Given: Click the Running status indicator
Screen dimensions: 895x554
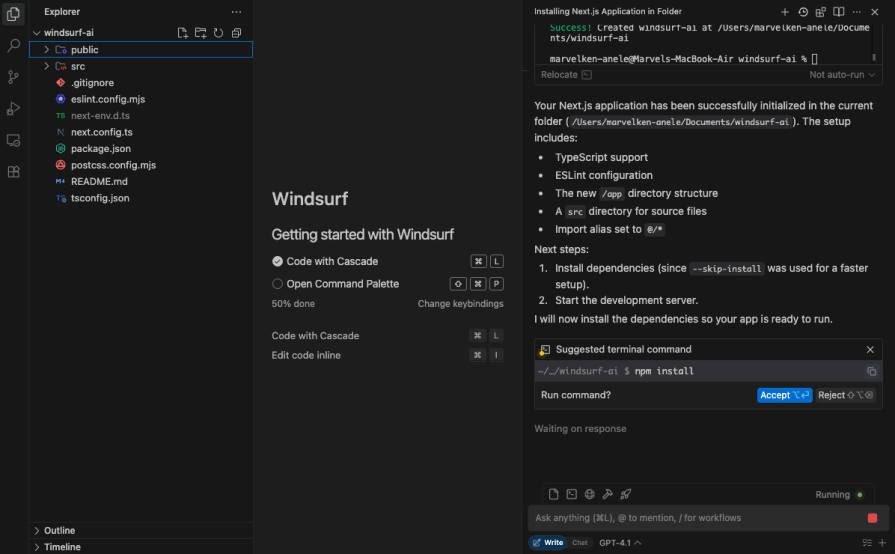Looking at the screenshot, I should point(839,495).
